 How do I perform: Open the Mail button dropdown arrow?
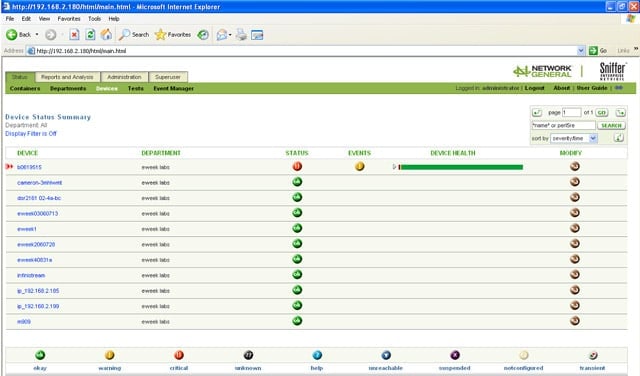click(x=230, y=35)
